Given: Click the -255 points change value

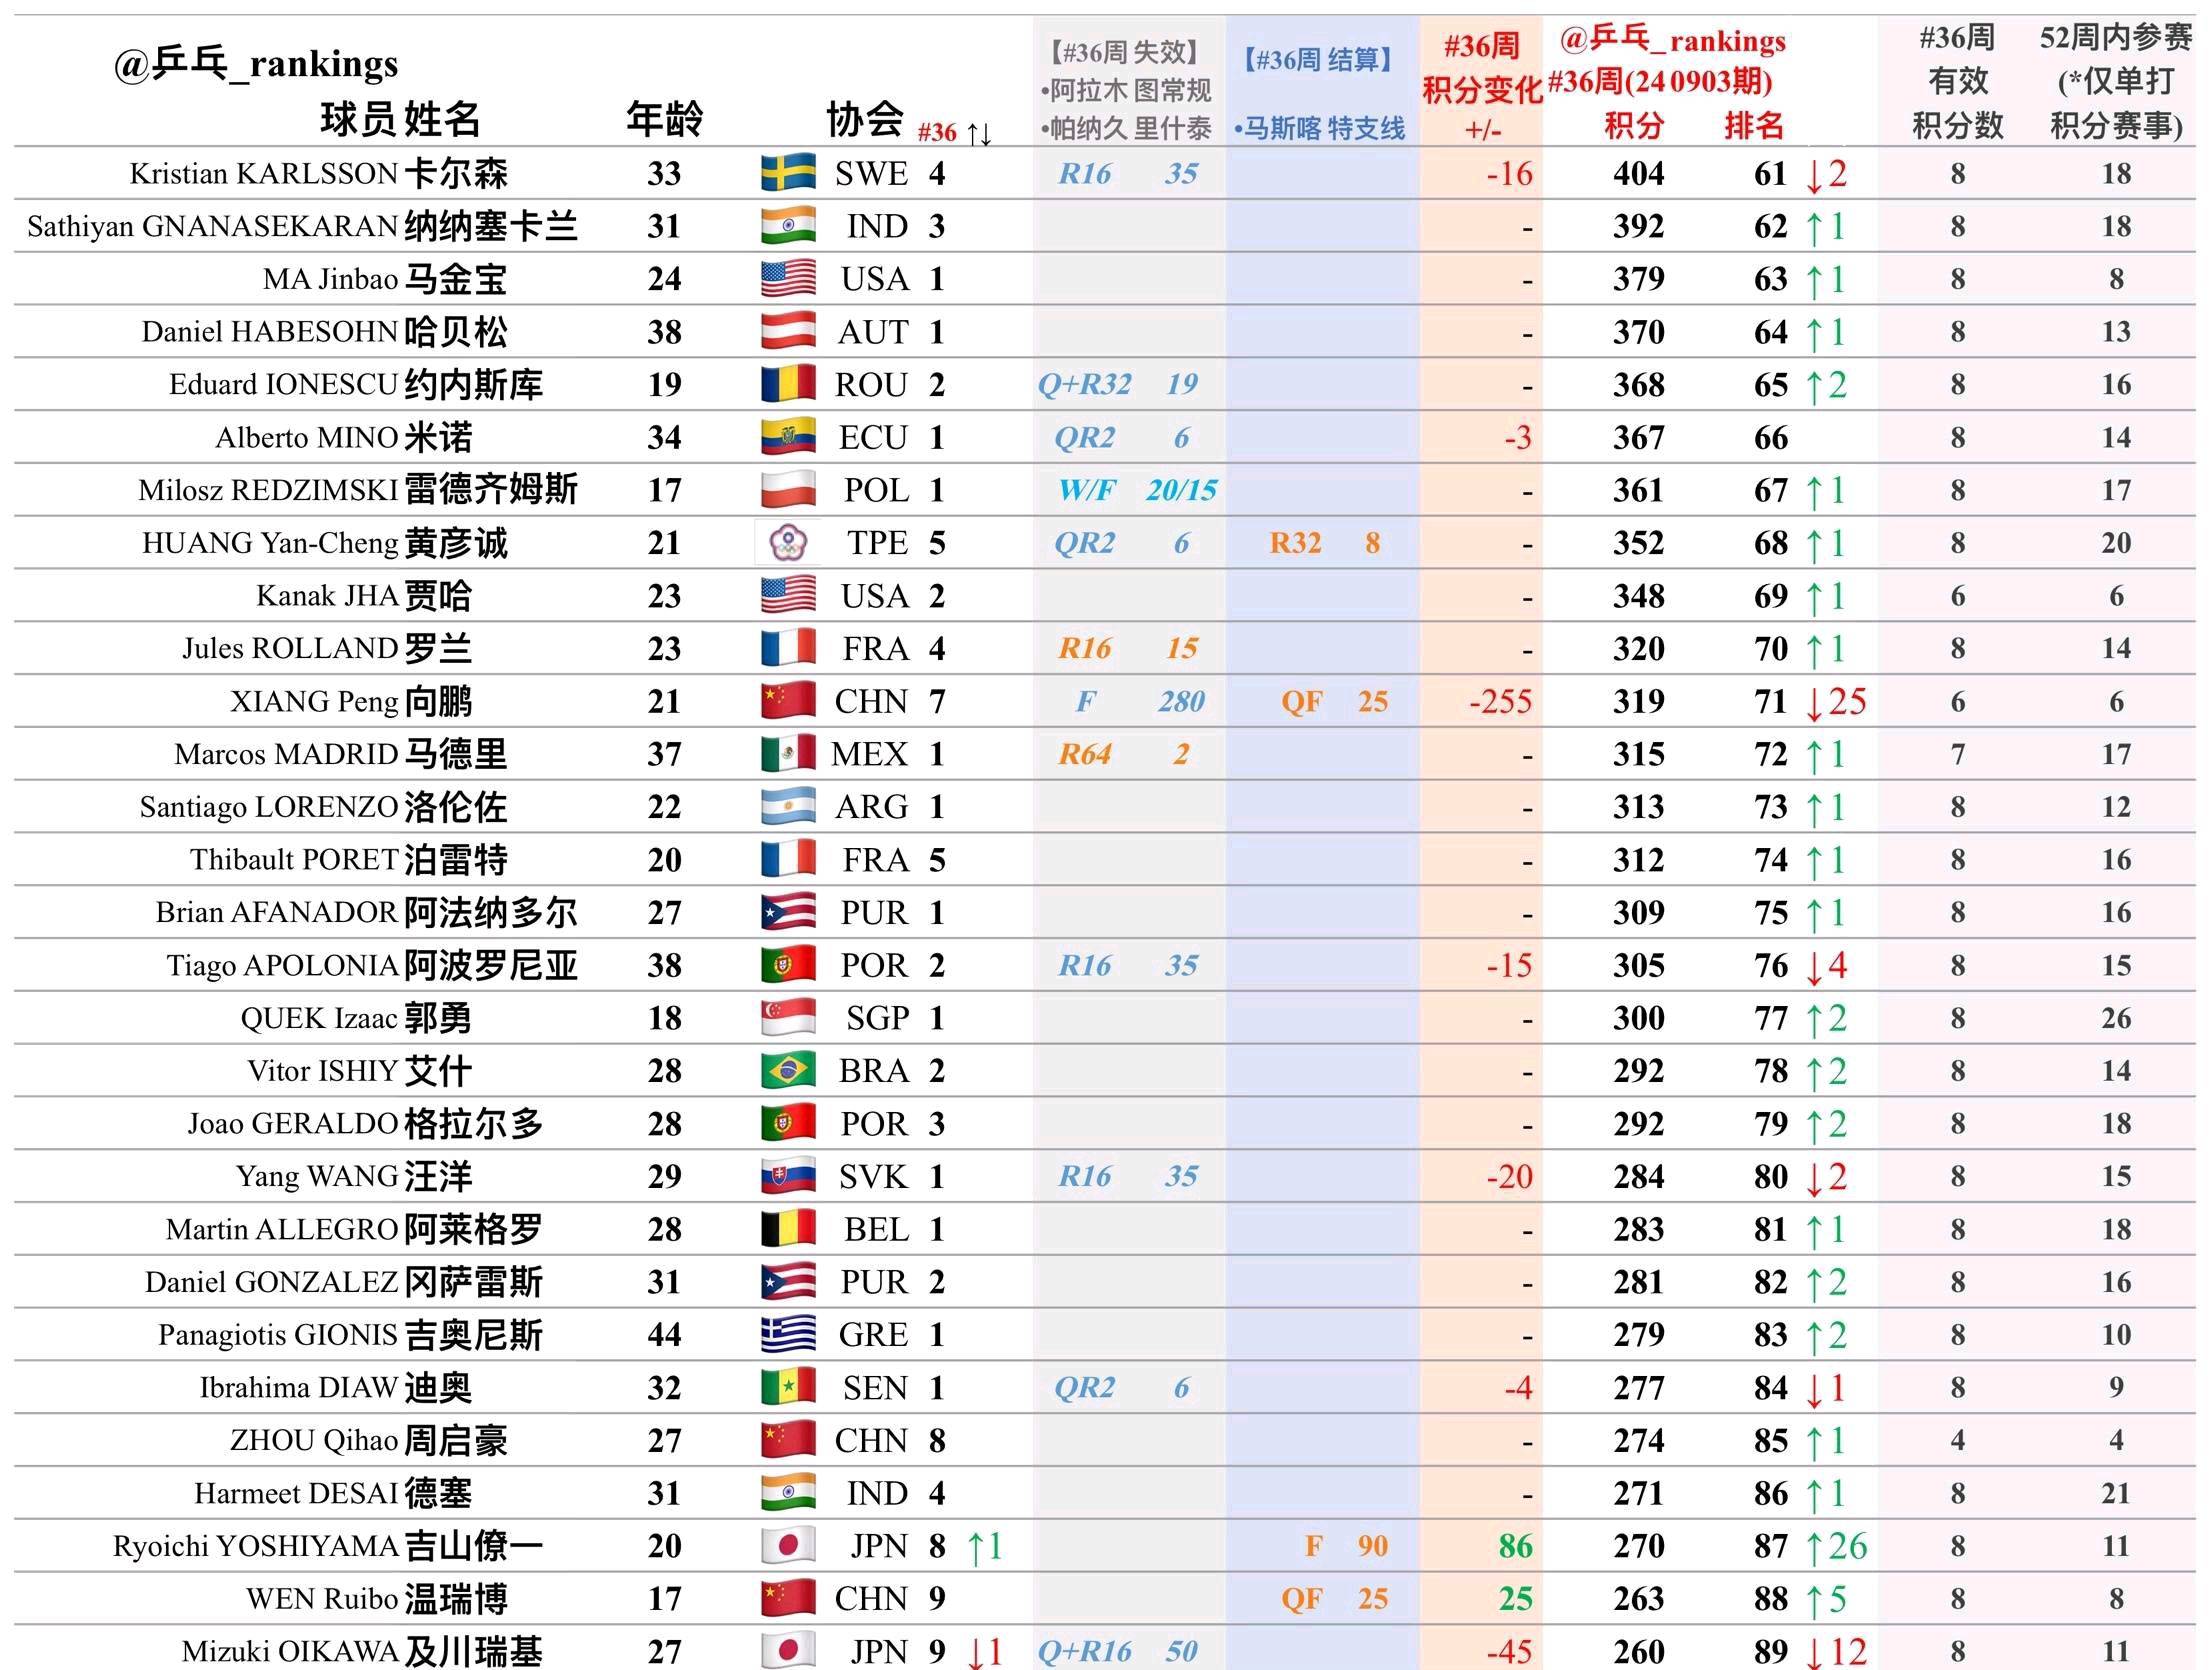Looking at the screenshot, I should [x=1500, y=702].
